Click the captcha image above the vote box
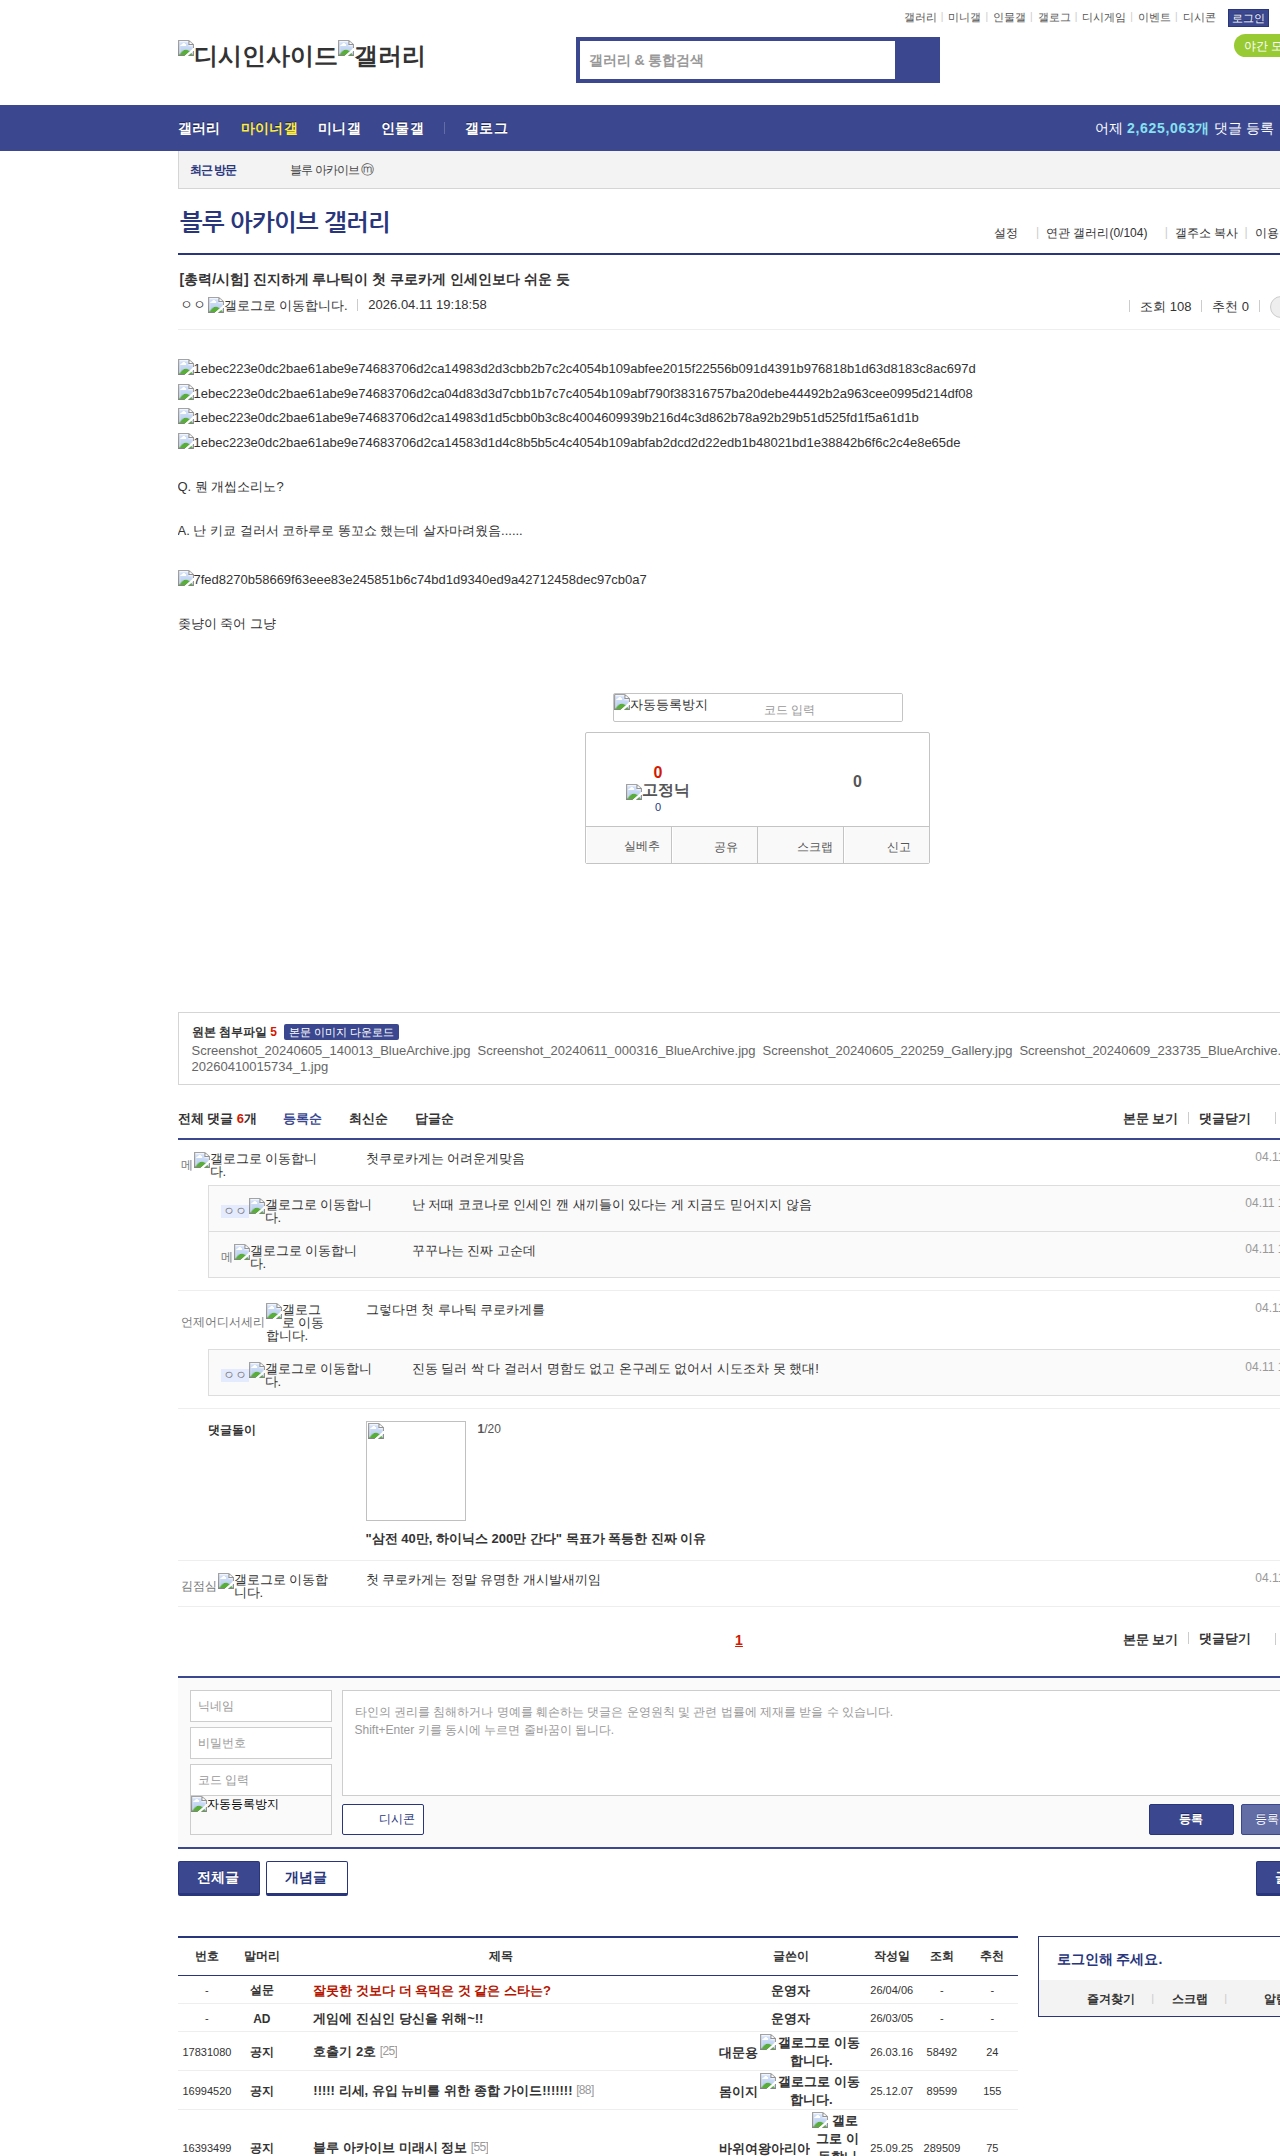This screenshot has width=1280, height=2156. pos(661,705)
